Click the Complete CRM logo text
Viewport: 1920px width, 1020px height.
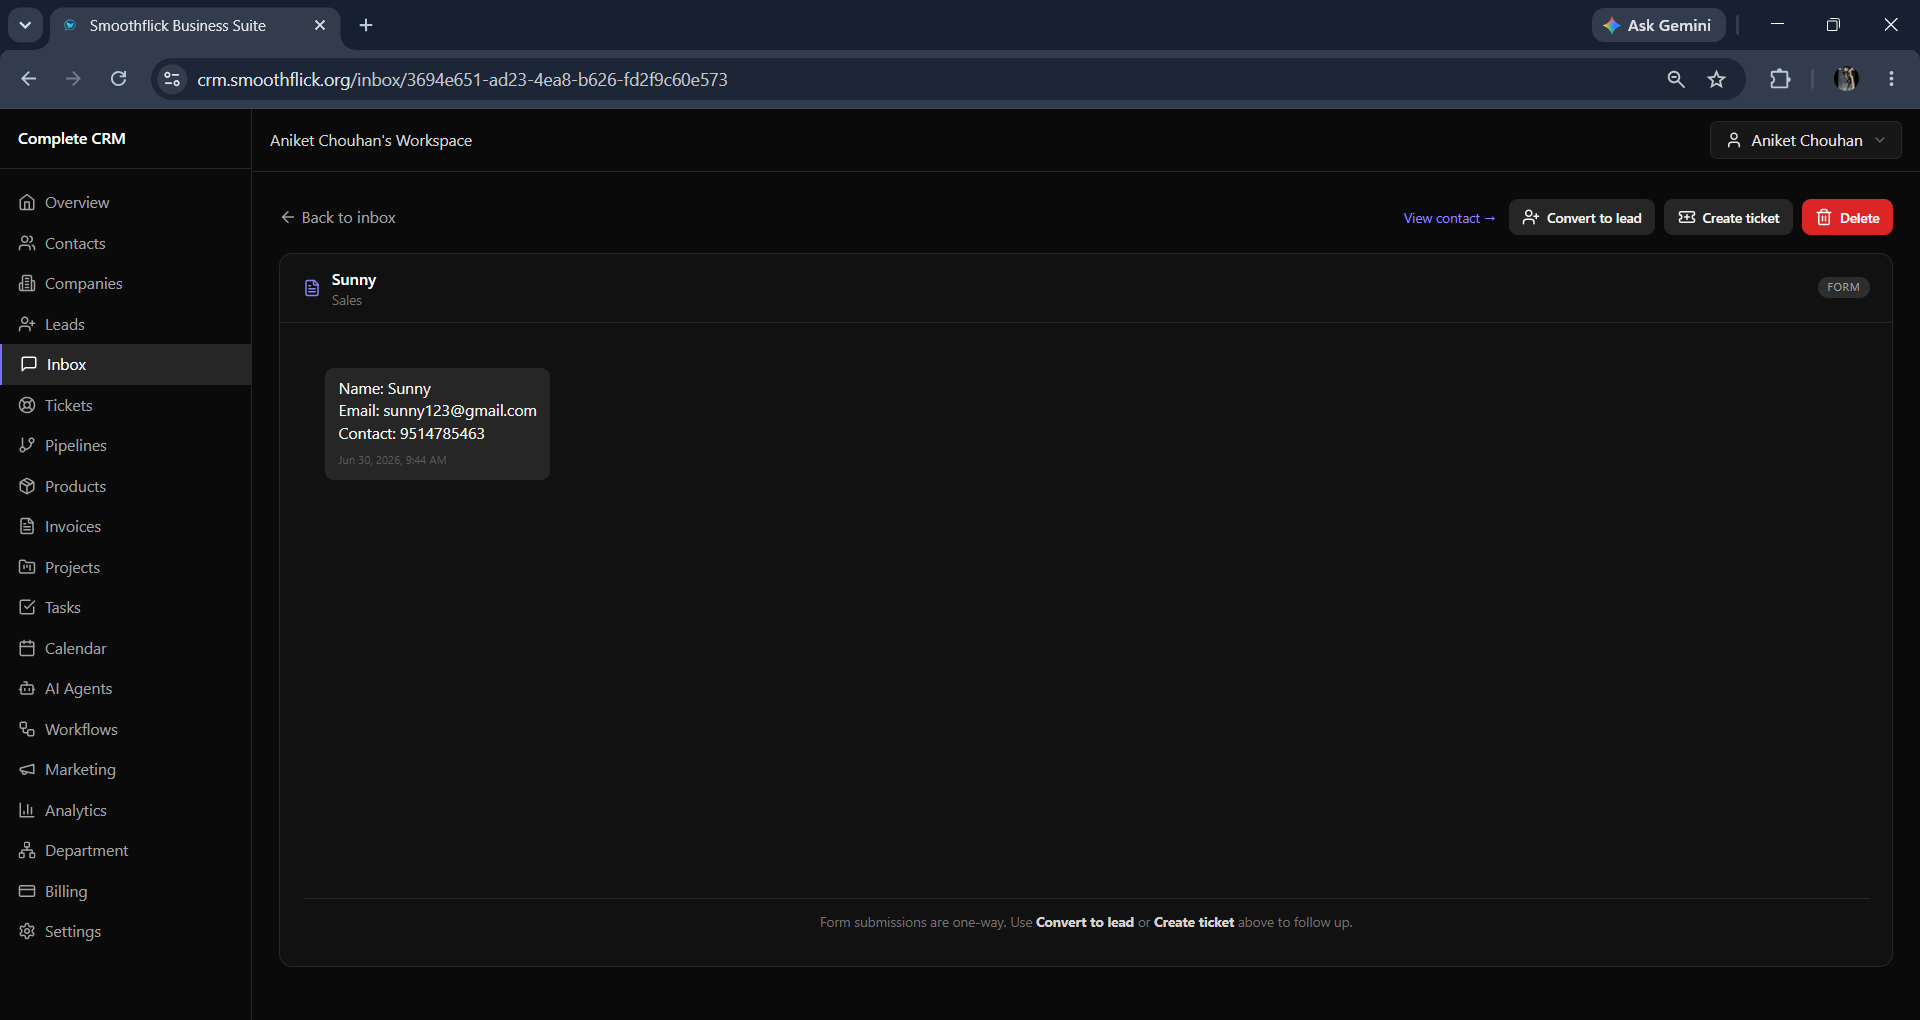72,139
